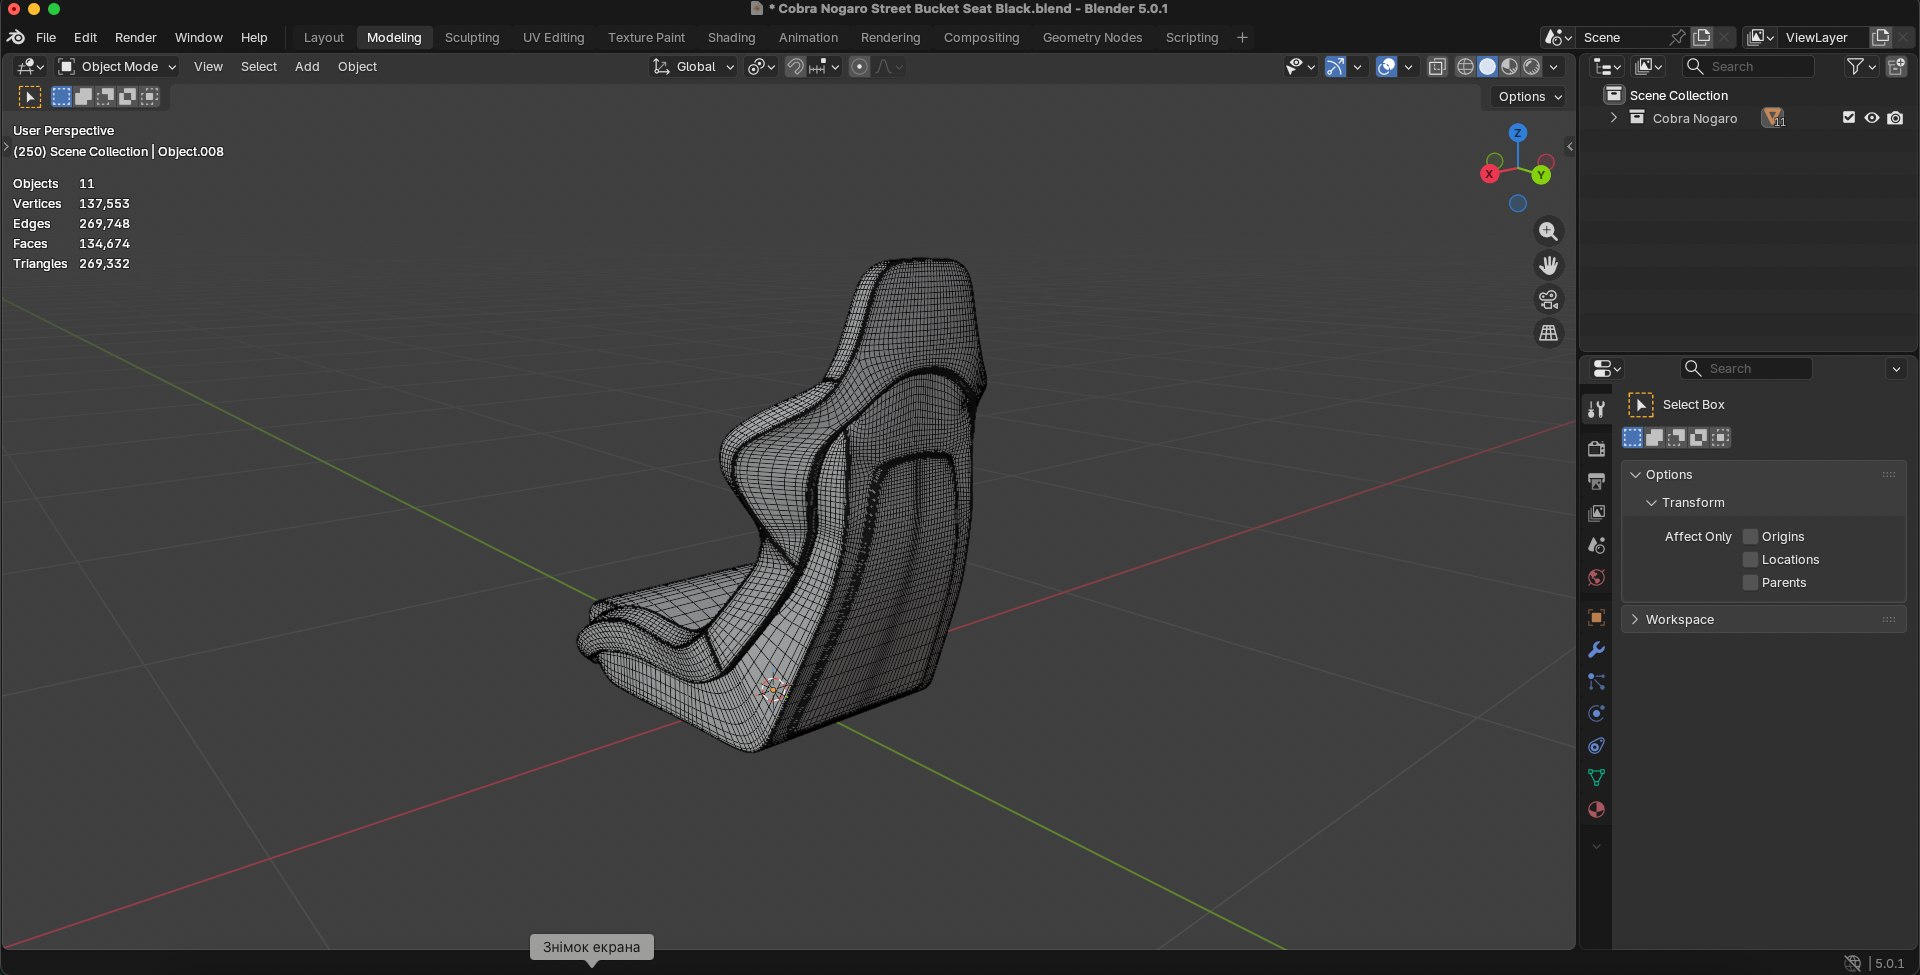Open the Tool properties tab
The height and width of the screenshot is (975, 1920).
1596,409
